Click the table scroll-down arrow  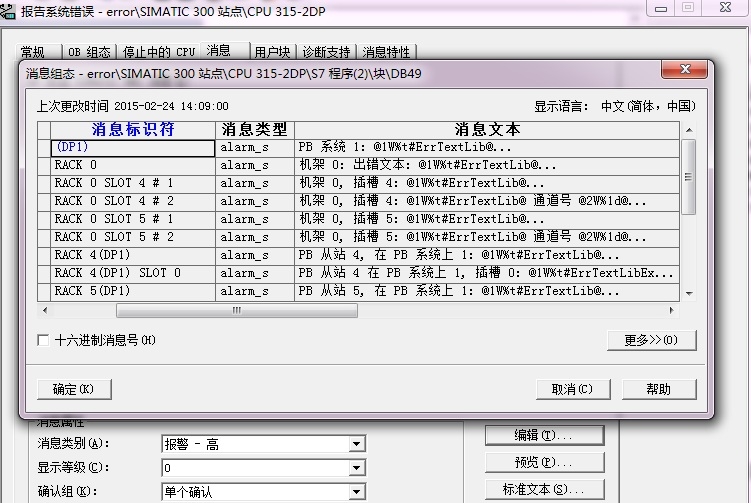689,293
